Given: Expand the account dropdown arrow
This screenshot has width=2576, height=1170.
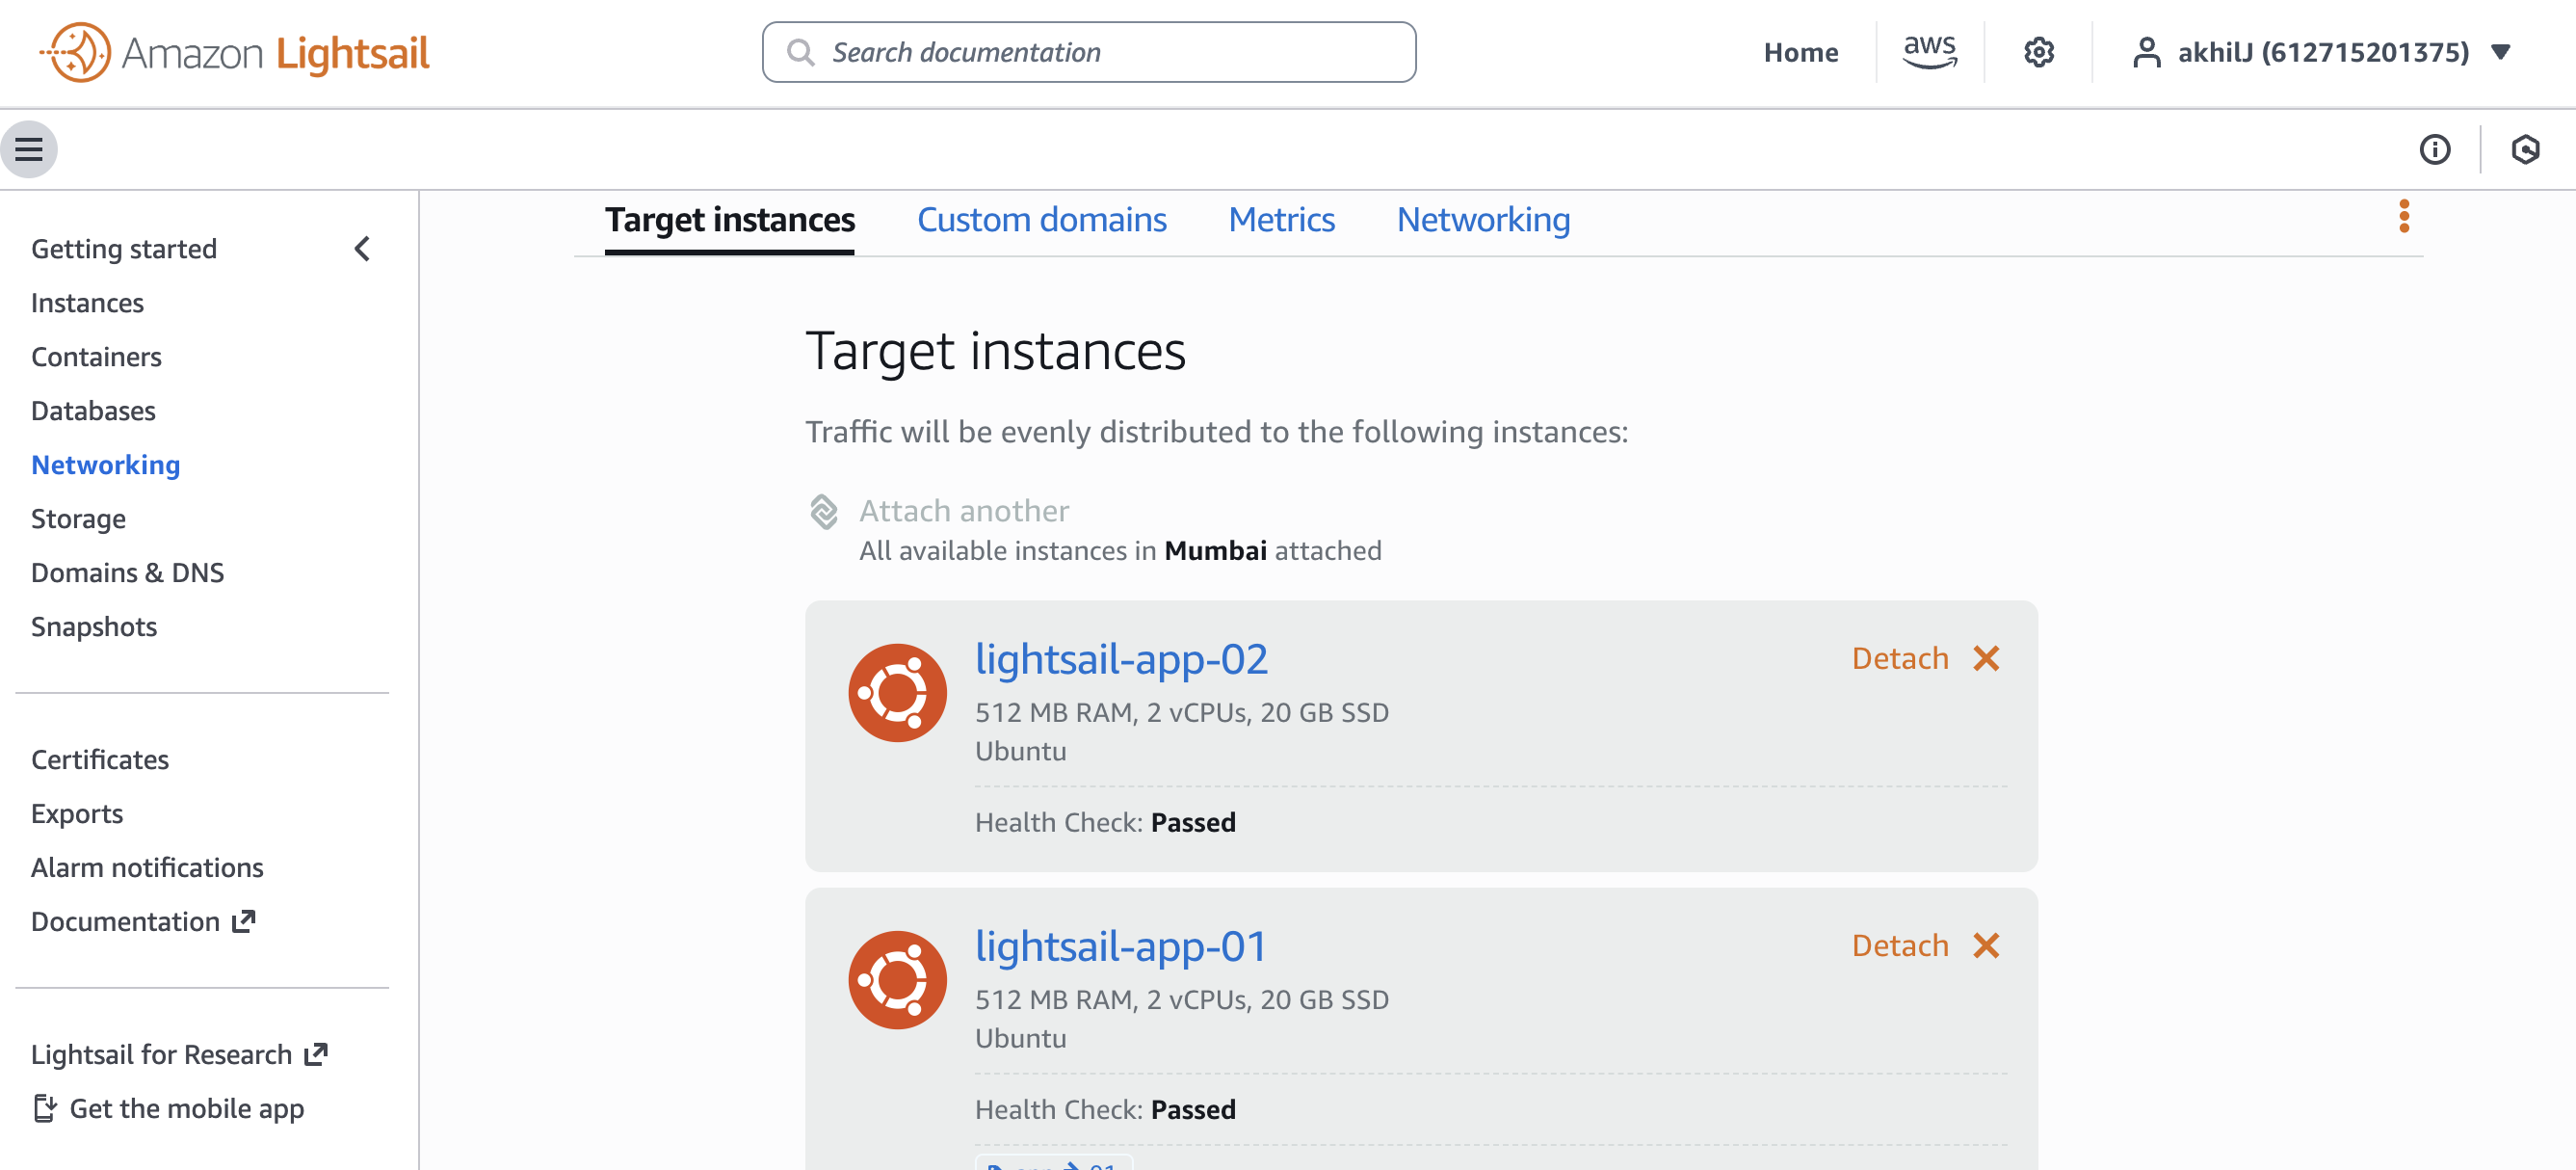Looking at the screenshot, I should tap(2500, 52).
